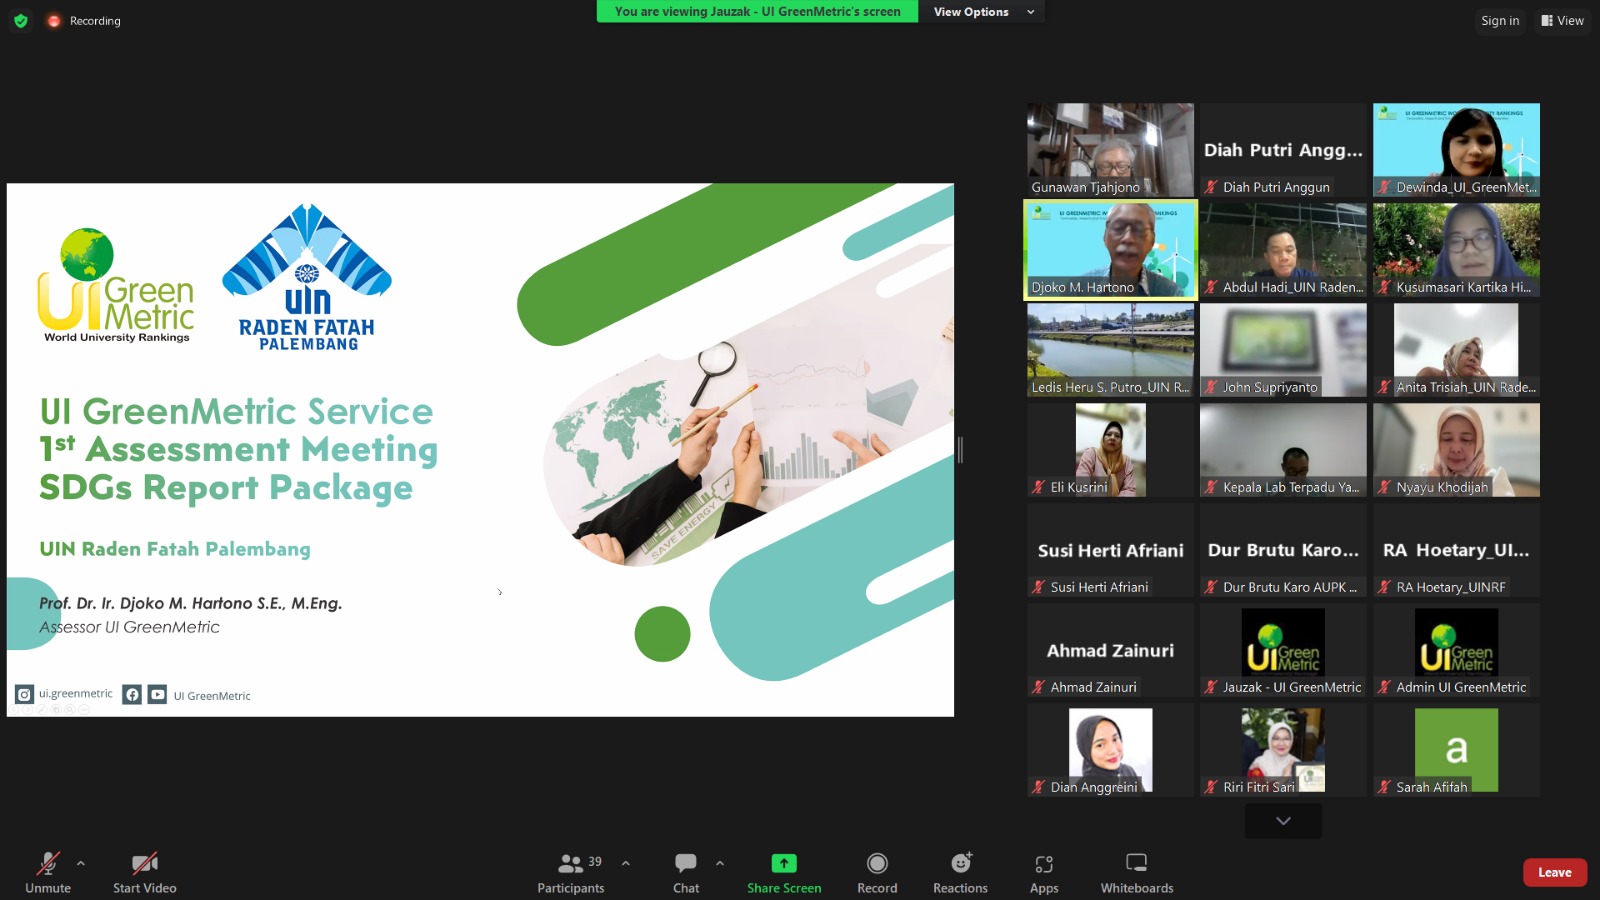Open the View Options dropdown
The width and height of the screenshot is (1600, 900).
pyautogui.click(x=983, y=12)
